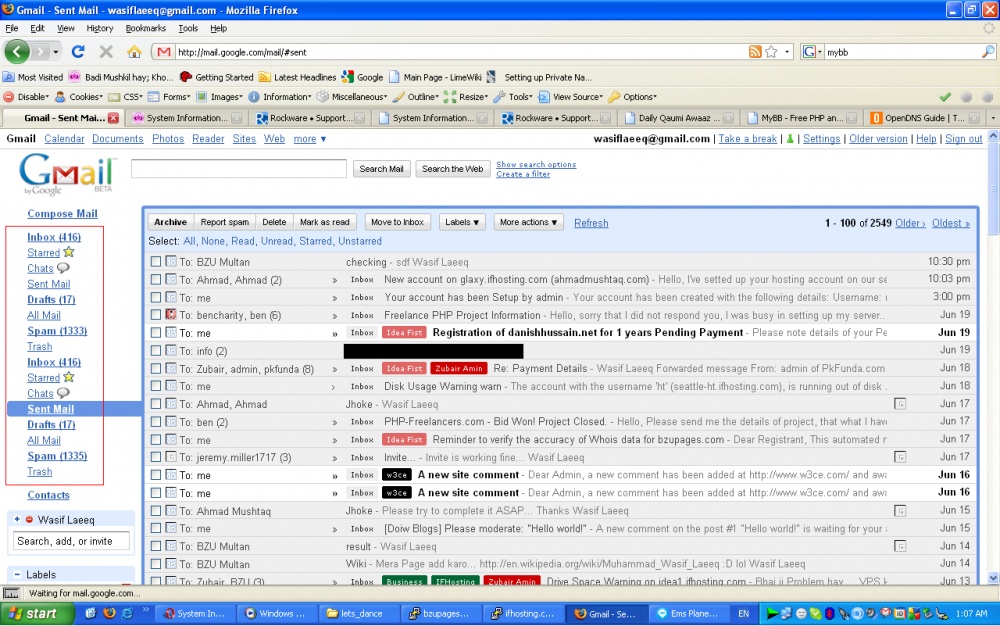Viewport: 1000px width, 626px height.
Task: Open the Bookmarks menu
Action: 146,29
